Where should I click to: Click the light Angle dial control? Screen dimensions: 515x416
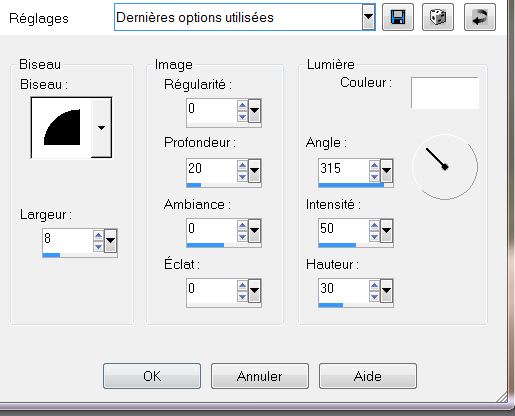[x=445, y=167]
